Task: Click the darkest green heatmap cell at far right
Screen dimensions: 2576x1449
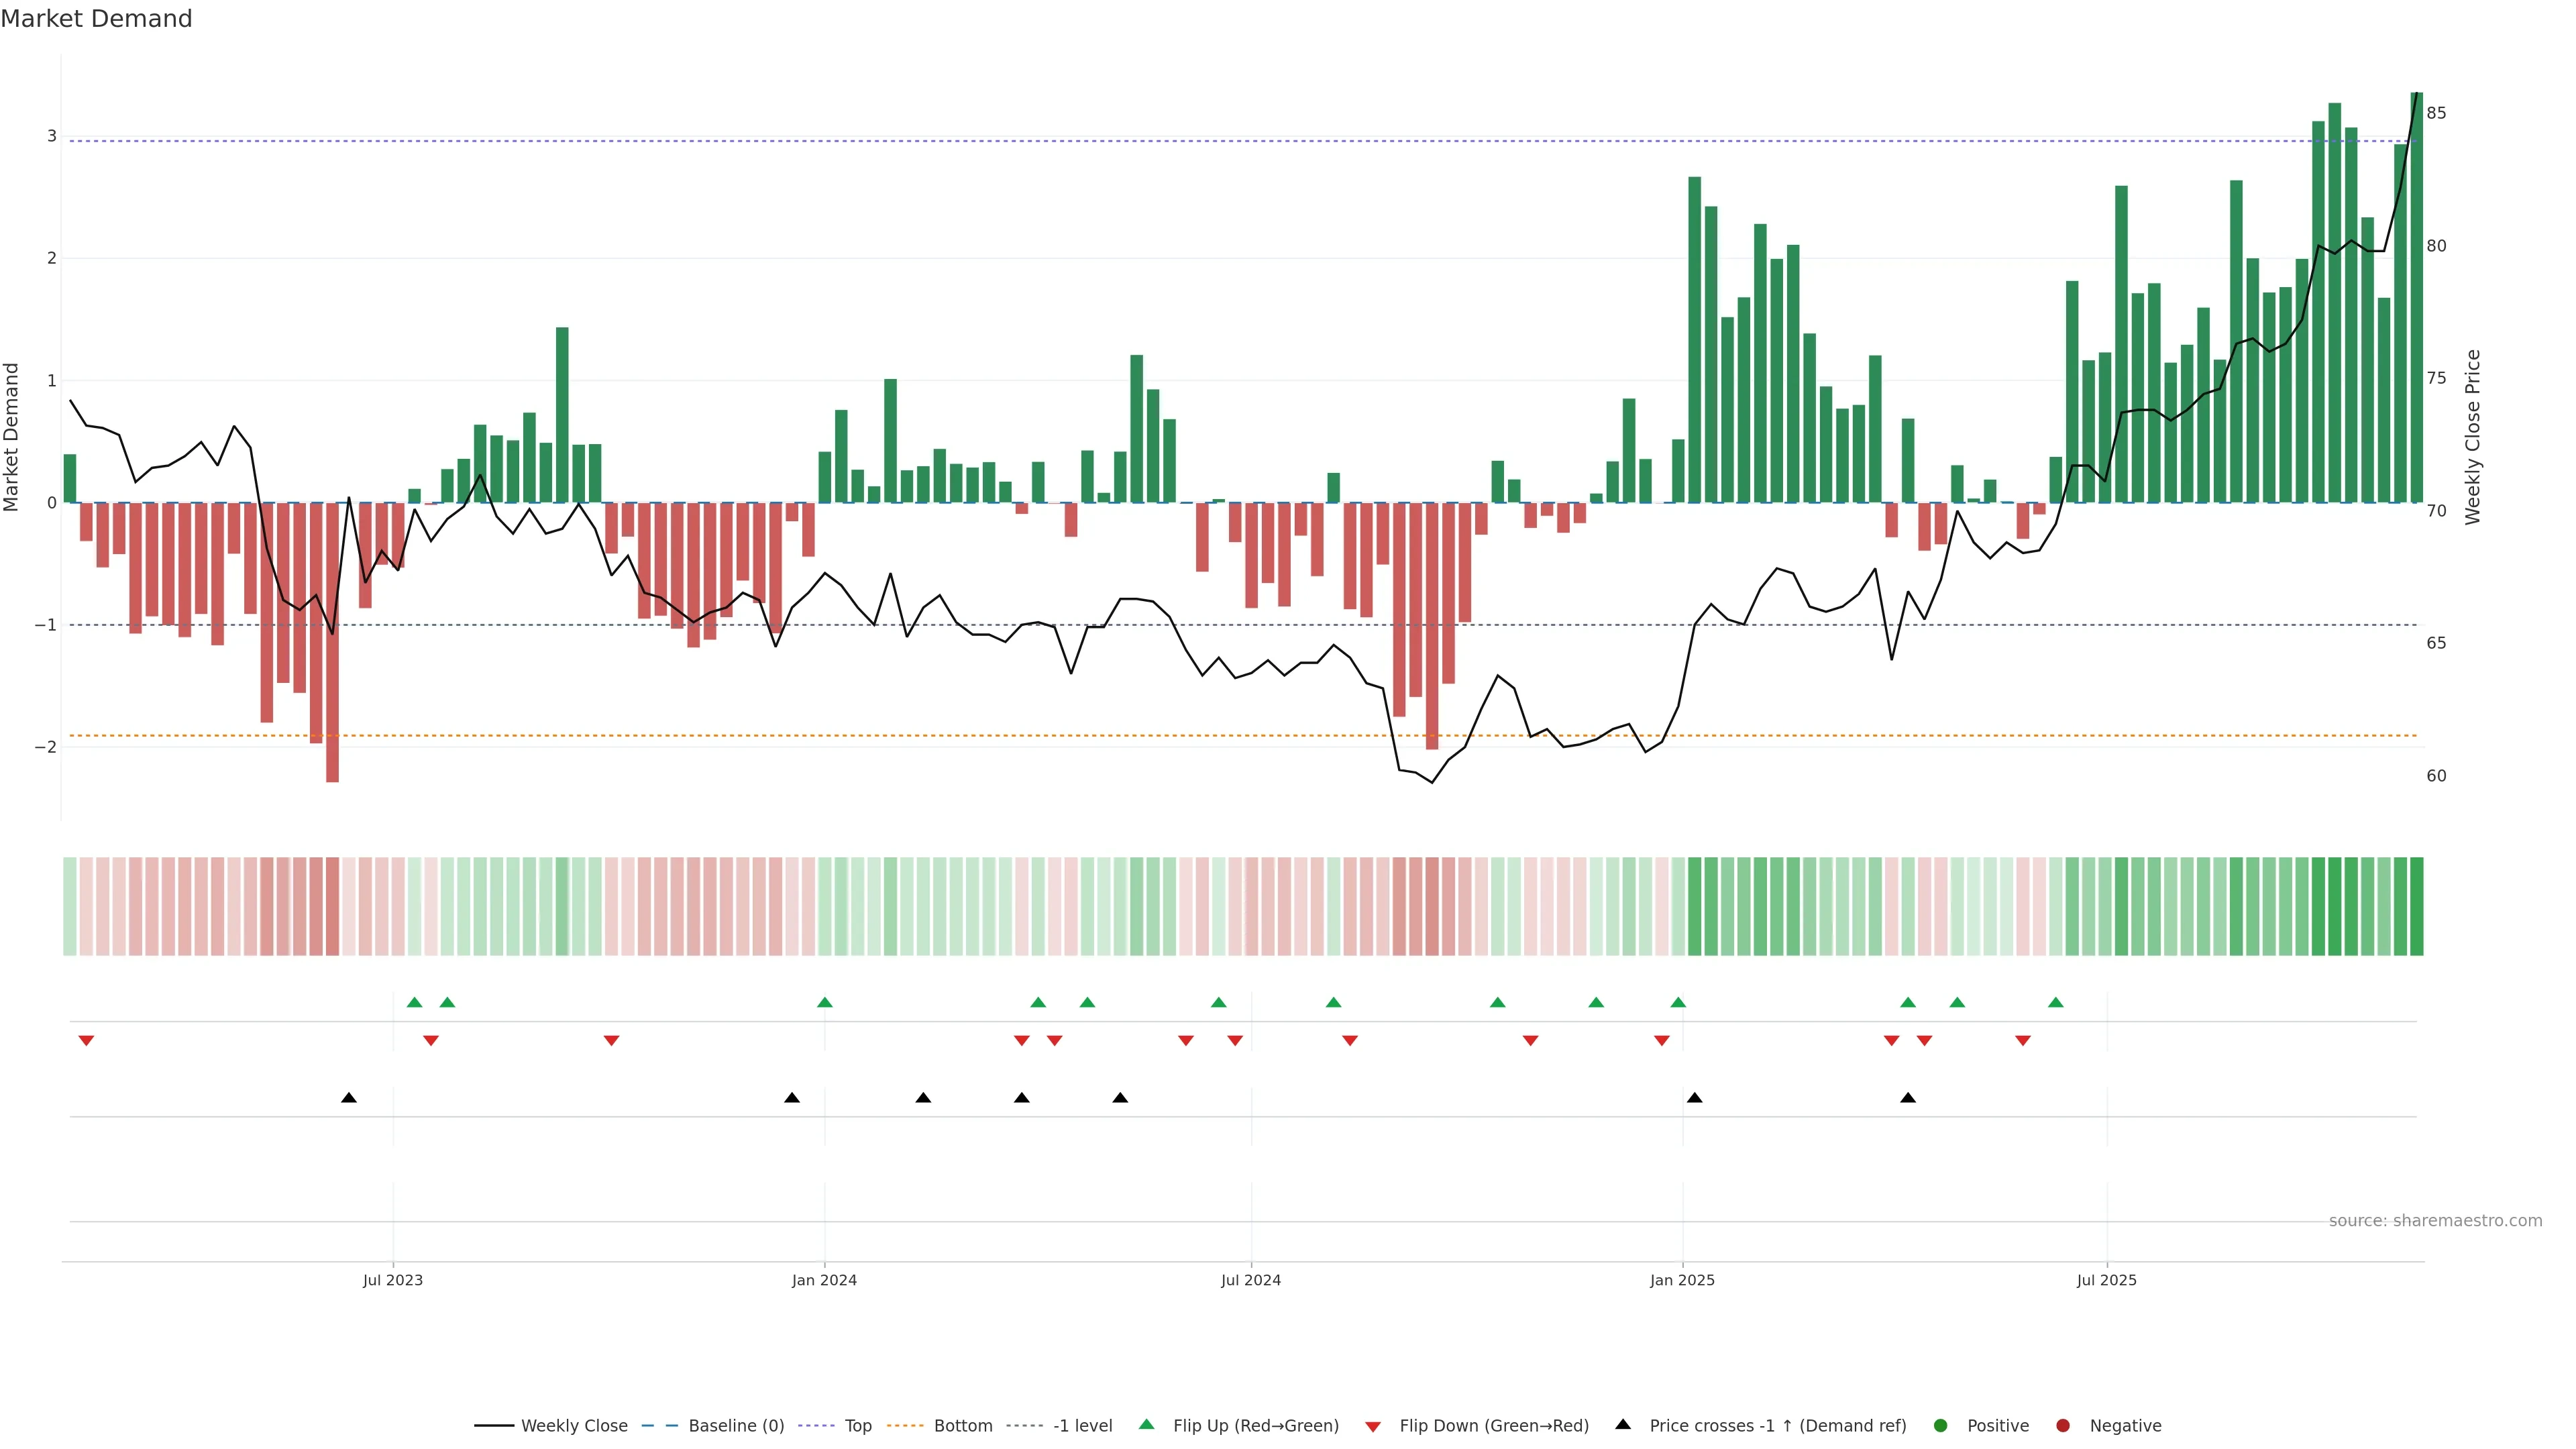Action: point(2417,906)
